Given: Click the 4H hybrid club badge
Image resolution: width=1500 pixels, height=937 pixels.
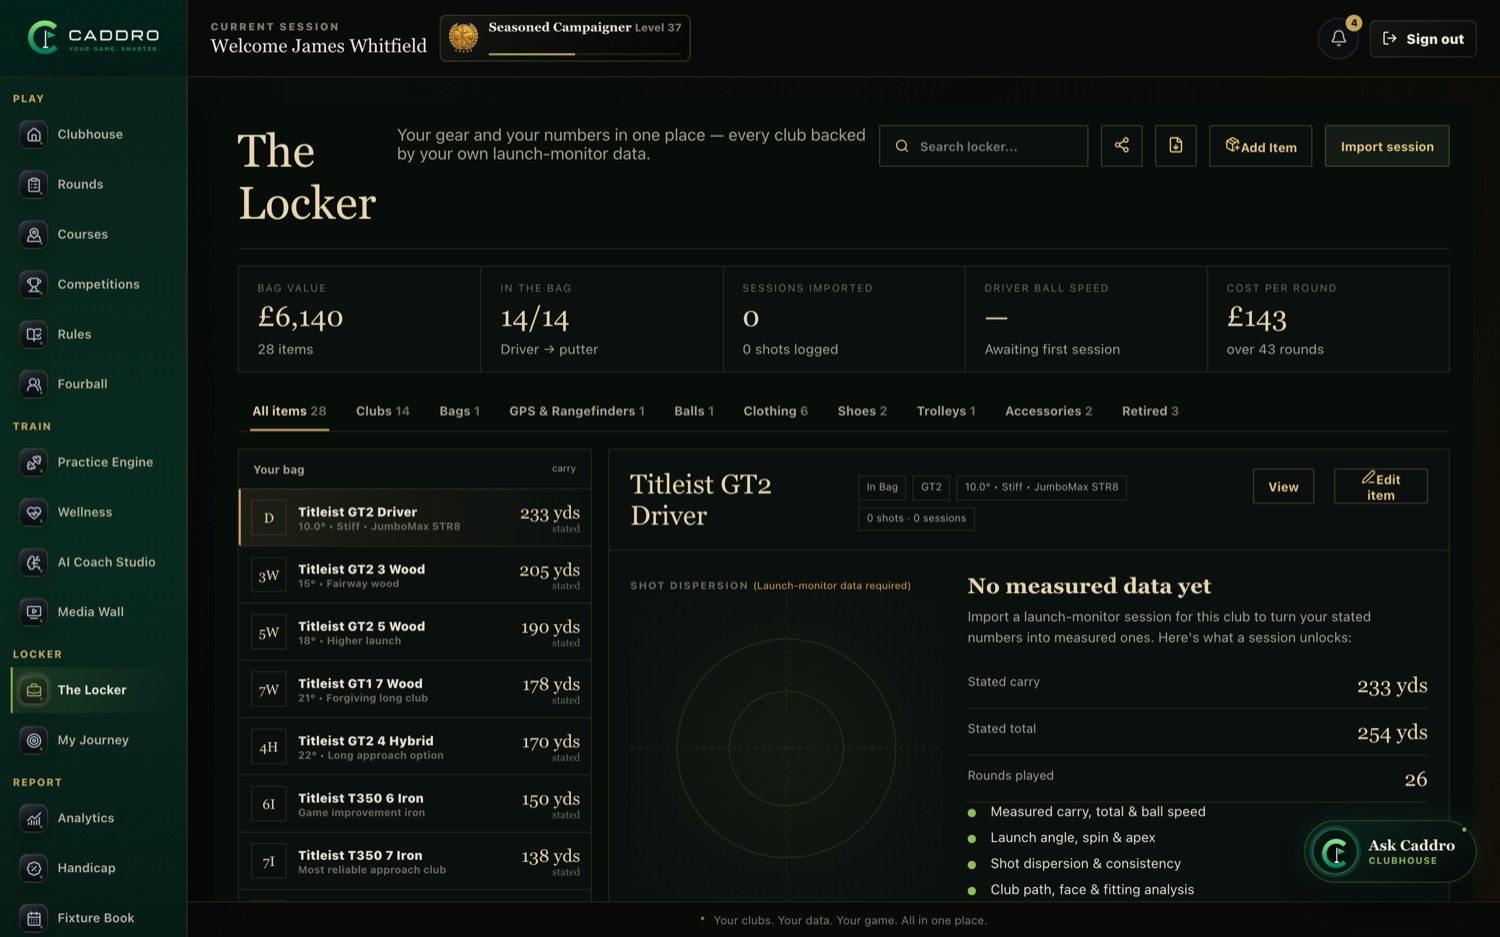Looking at the screenshot, I should point(268,747).
